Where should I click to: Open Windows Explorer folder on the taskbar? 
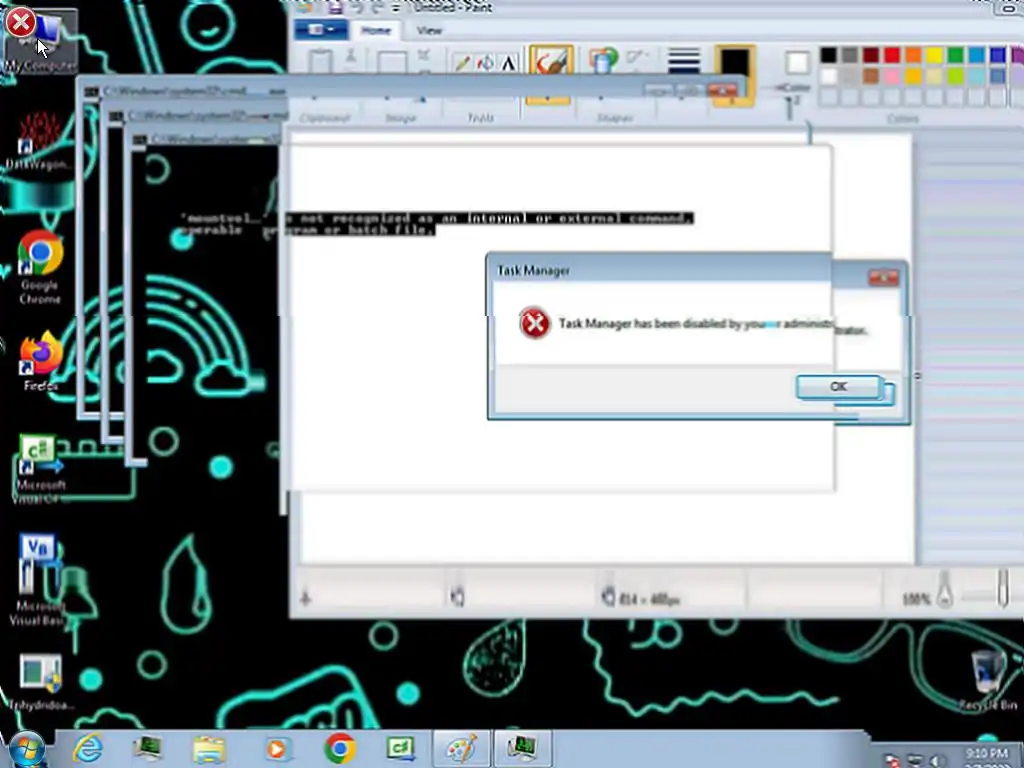208,749
